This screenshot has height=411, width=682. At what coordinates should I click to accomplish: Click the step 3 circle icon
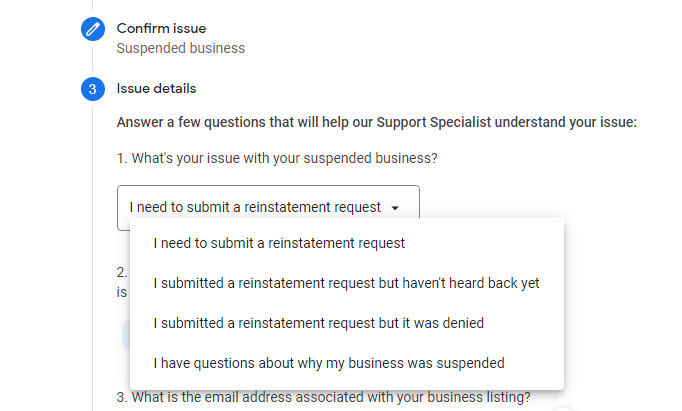93,89
